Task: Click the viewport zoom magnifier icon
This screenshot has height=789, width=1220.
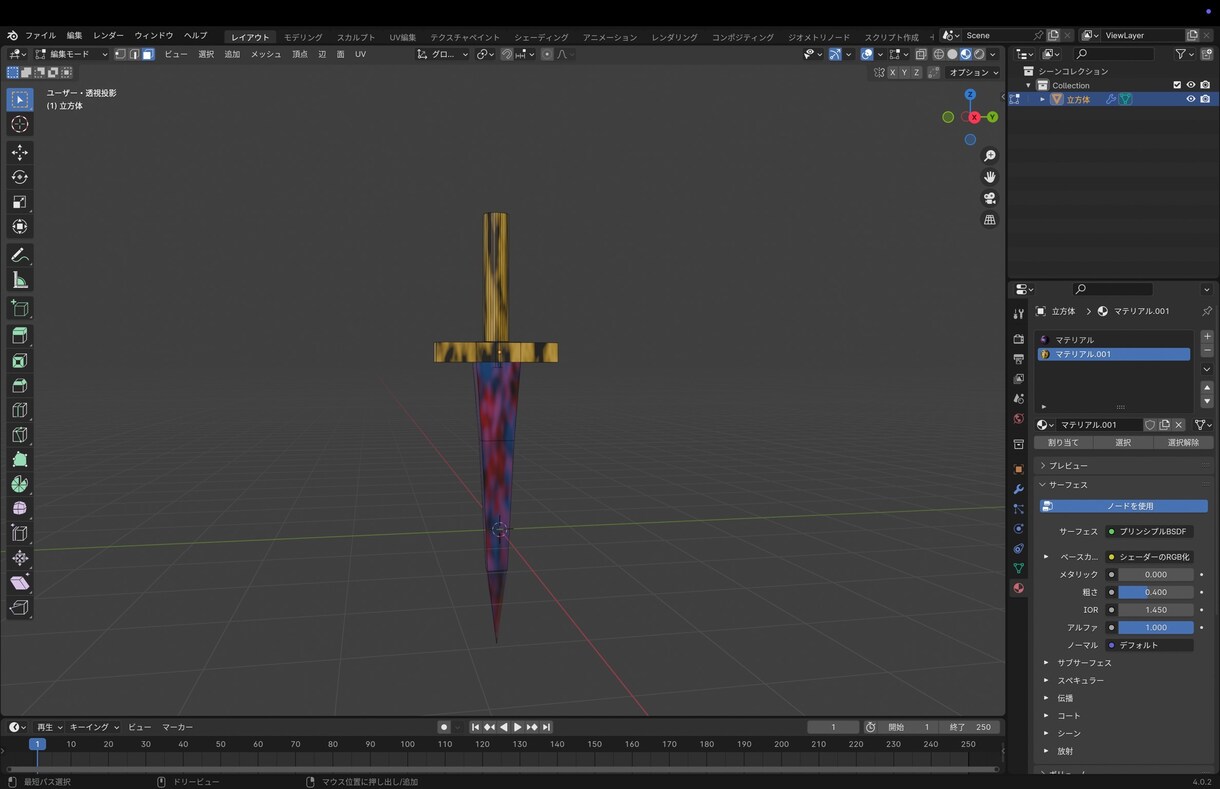Action: coord(990,156)
